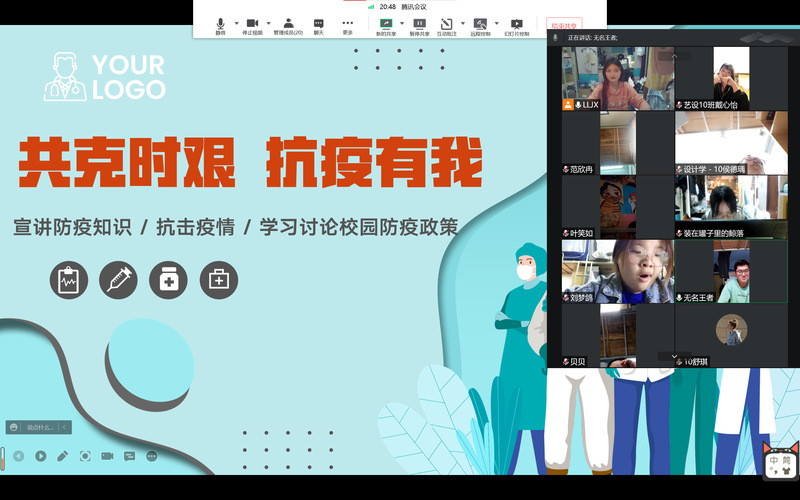
Task: Open the chat window from toolbar
Action: (318, 25)
